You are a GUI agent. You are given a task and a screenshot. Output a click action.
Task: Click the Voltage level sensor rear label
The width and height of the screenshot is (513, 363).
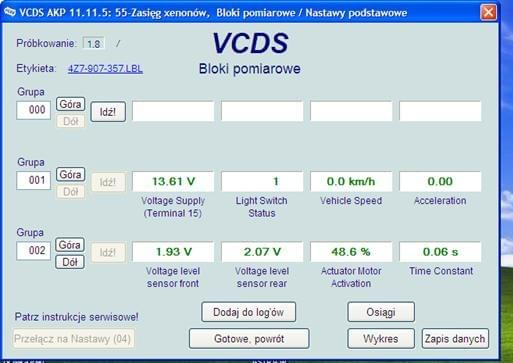click(x=262, y=277)
